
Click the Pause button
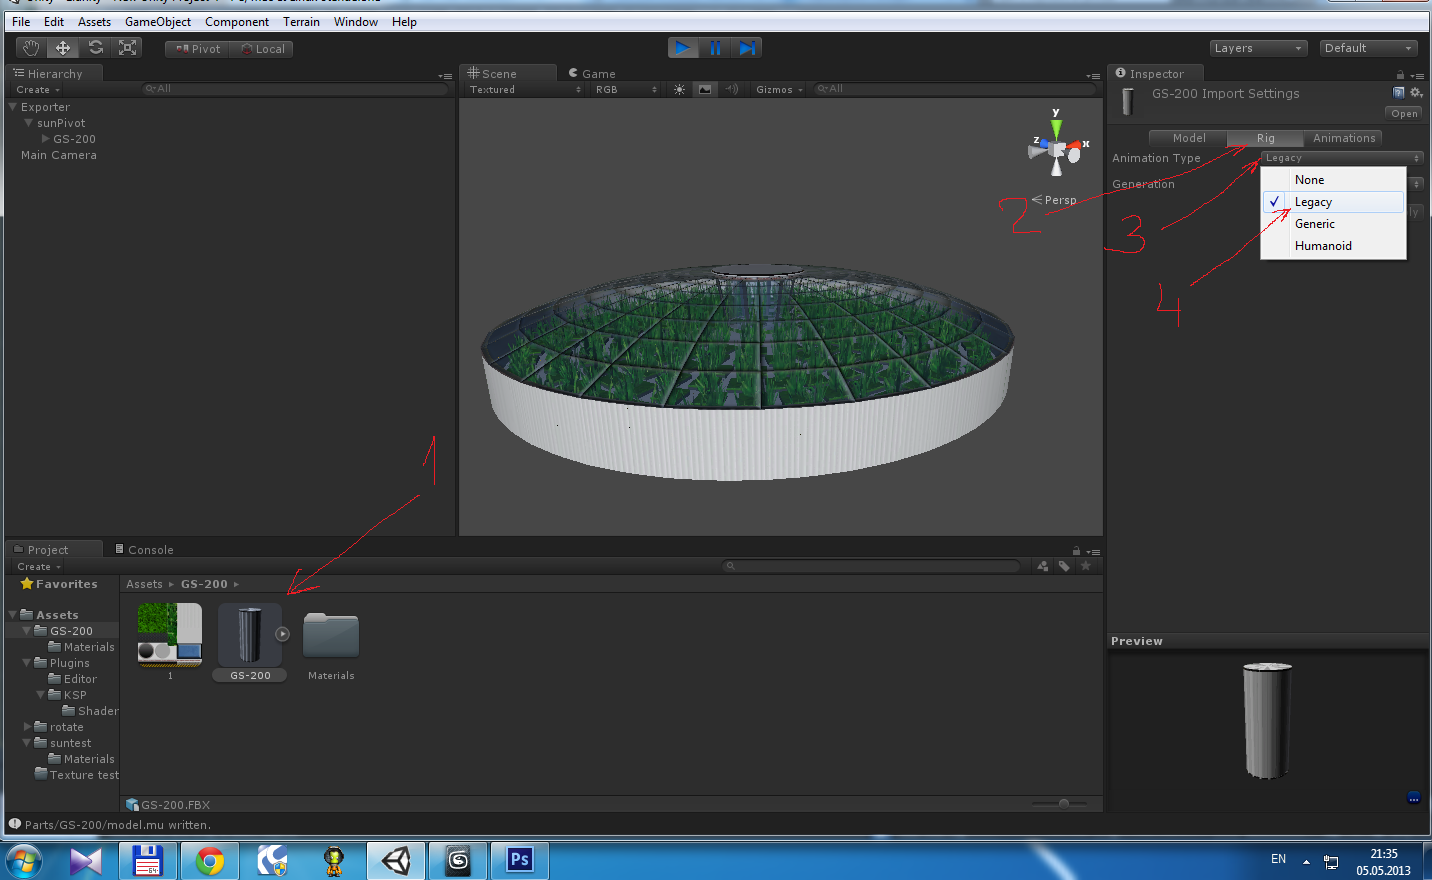715,48
